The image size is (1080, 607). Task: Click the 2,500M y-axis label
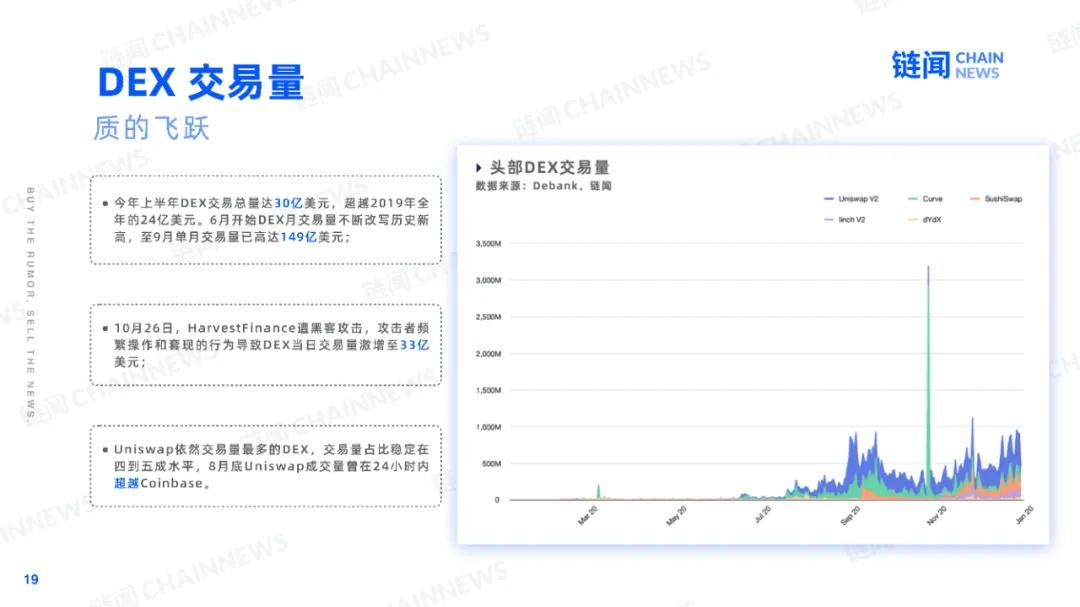(x=488, y=317)
